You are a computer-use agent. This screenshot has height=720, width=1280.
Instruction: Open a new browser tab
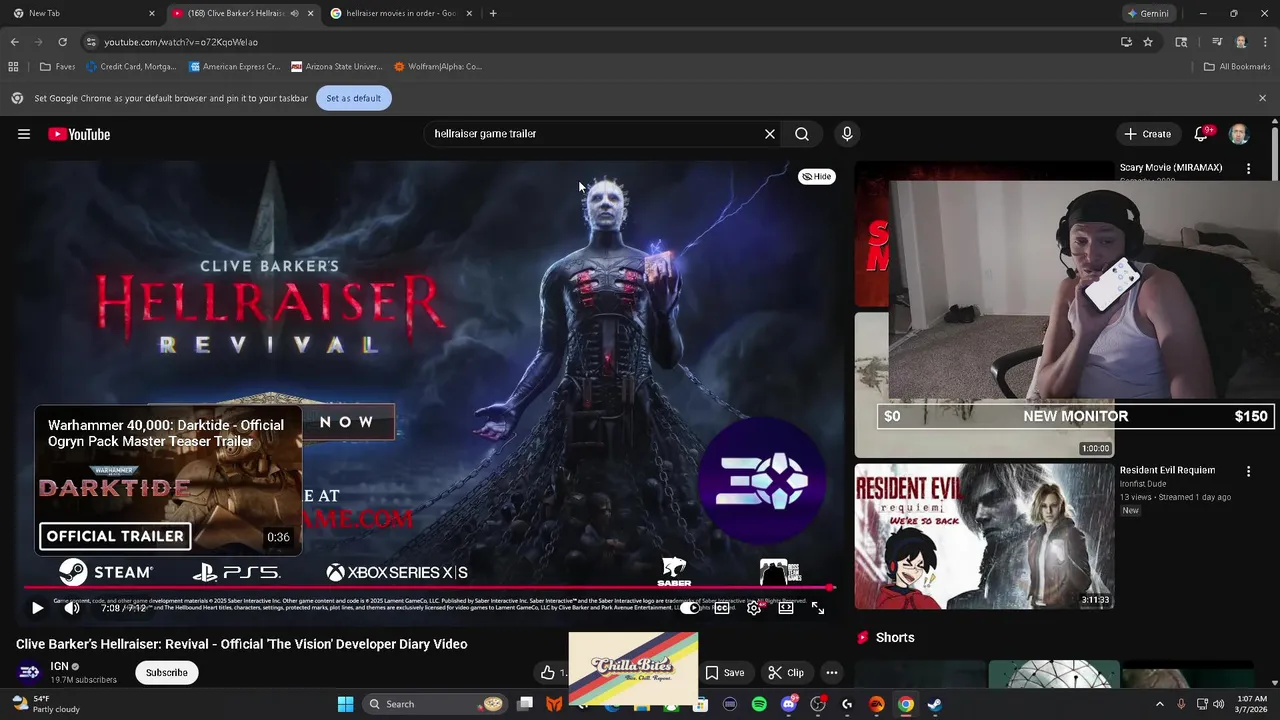493,13
